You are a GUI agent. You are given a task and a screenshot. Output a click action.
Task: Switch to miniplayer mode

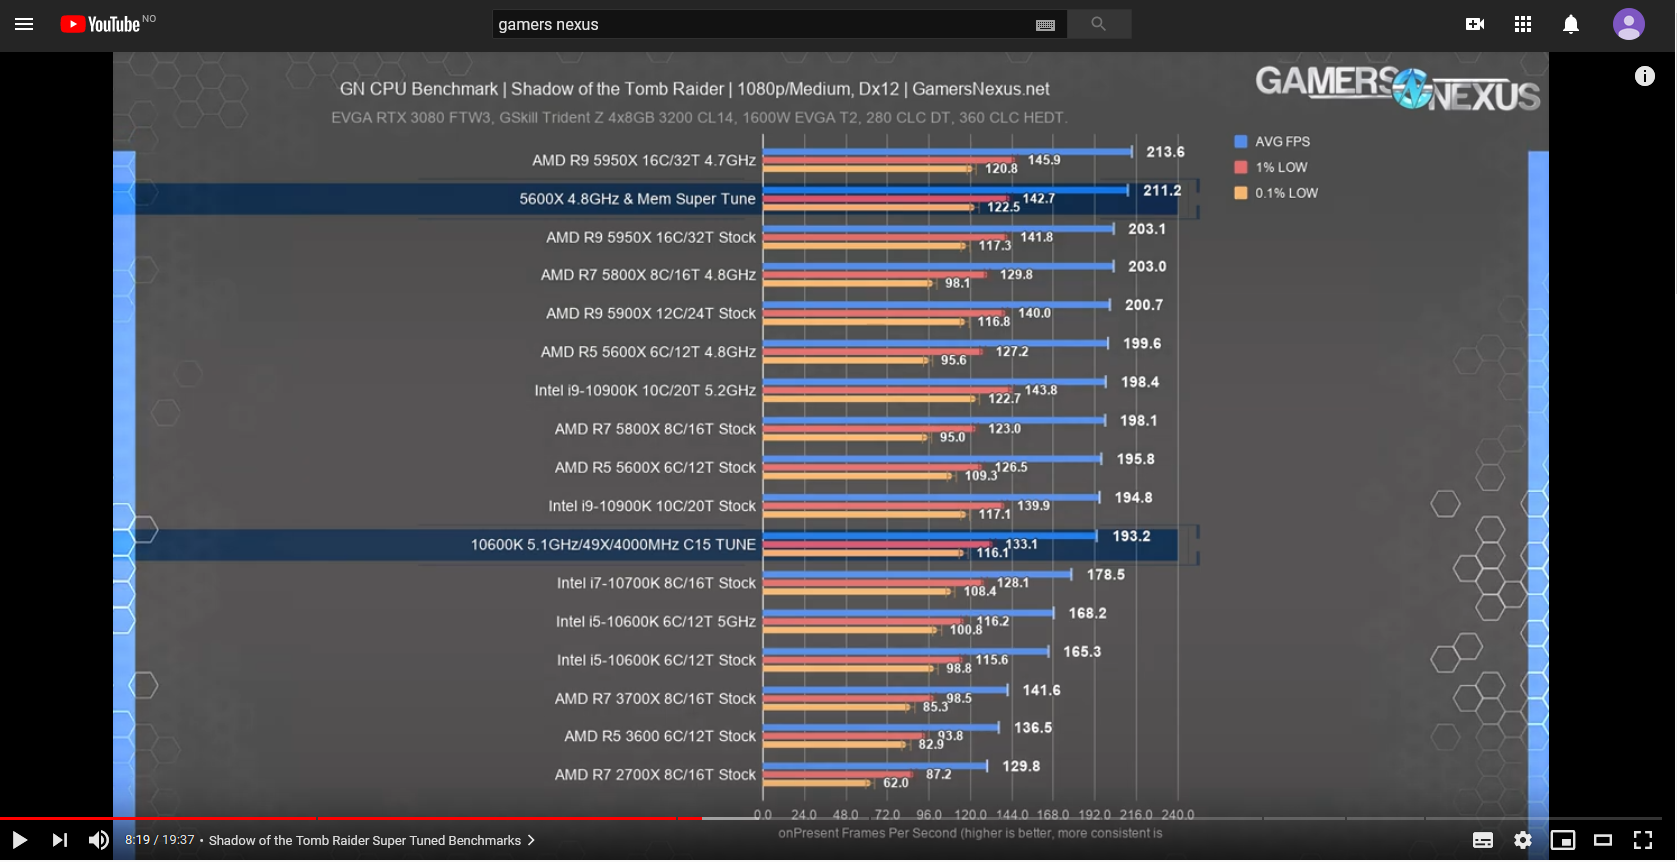1563,840
